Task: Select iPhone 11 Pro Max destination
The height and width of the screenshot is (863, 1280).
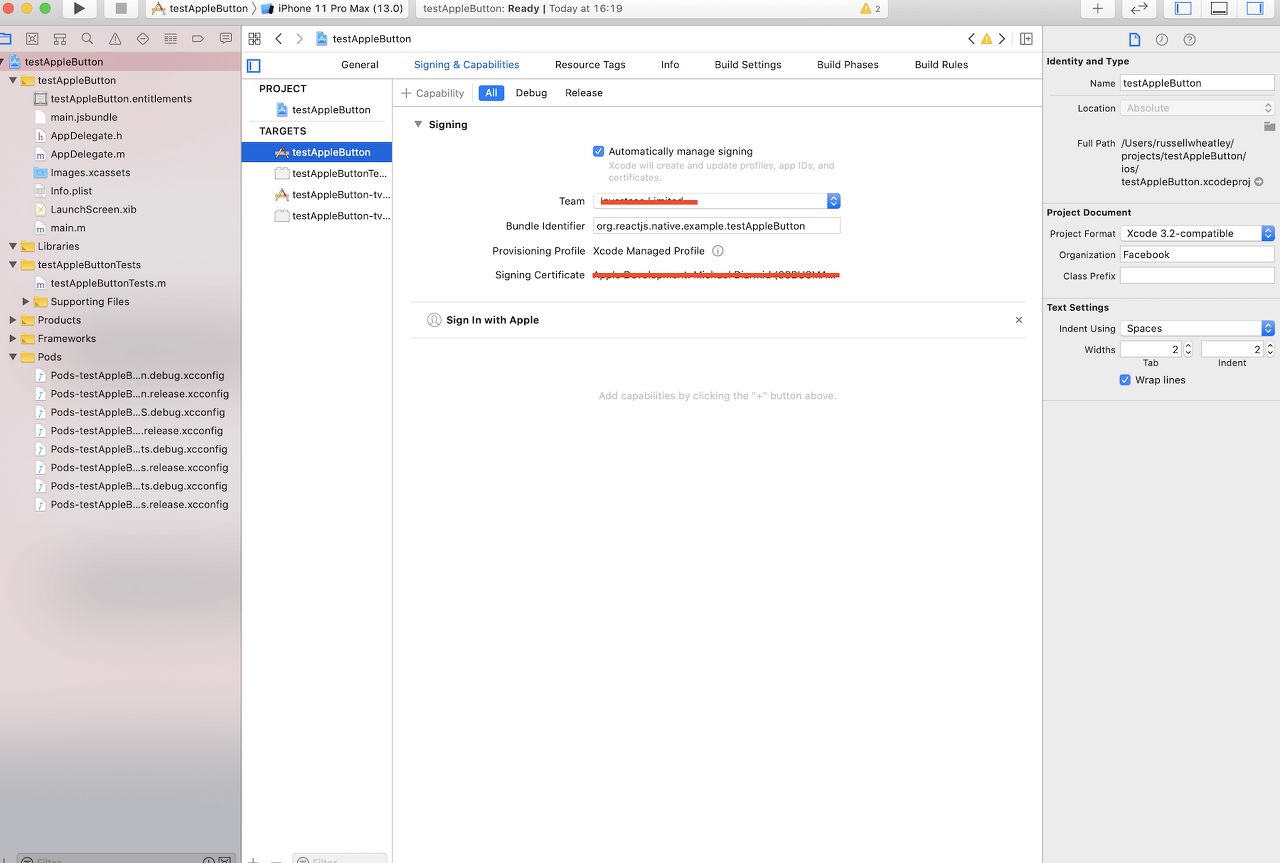Action: [x=331, y=9]
